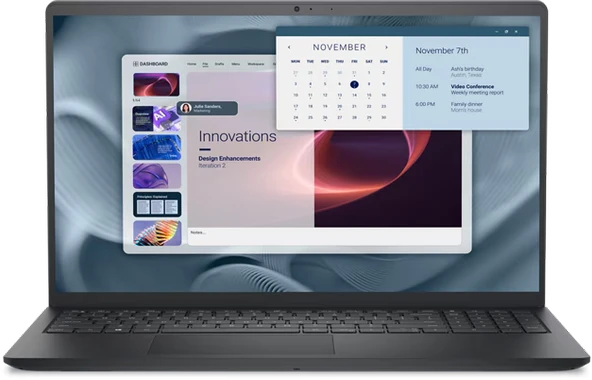The width and height of the screenshot is (592, 380).
Task: Open the Menu tab in Dashboard
Action: pos(236,64)
